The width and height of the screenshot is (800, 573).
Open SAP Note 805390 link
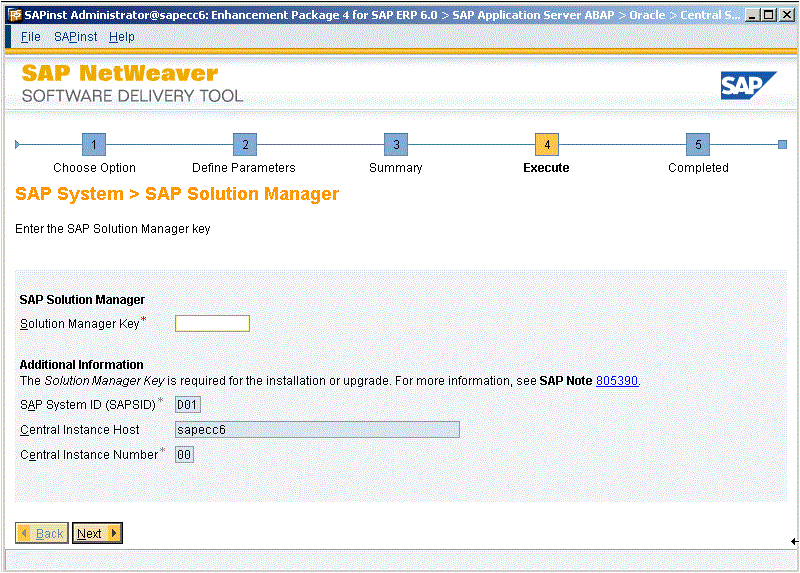[616, 381]
